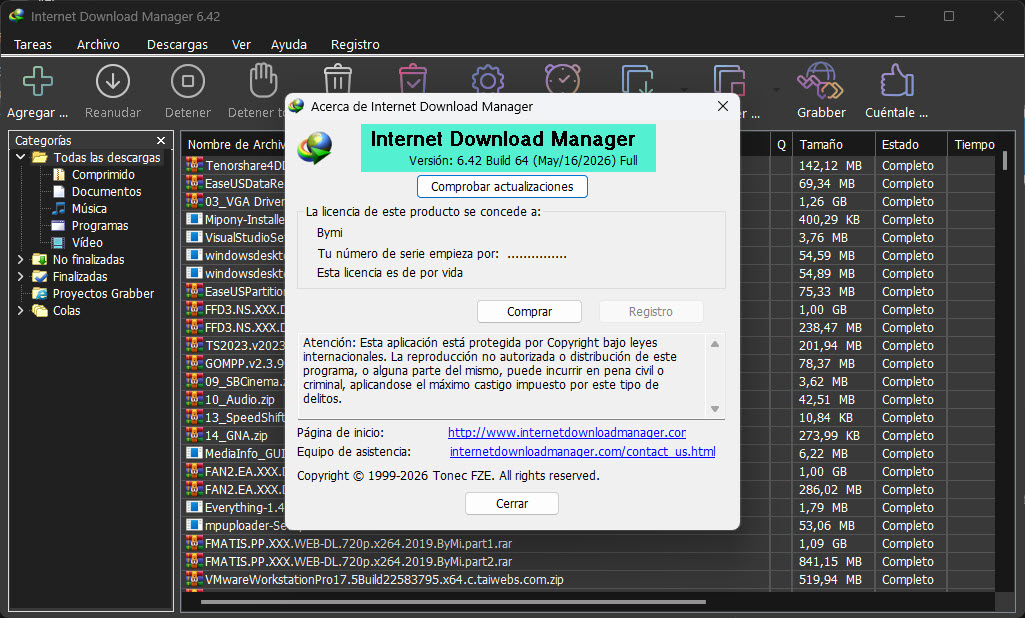Select the 14_GNA.zip file row
This screenshot has height=618, width=1025.
tap(236, 435)
